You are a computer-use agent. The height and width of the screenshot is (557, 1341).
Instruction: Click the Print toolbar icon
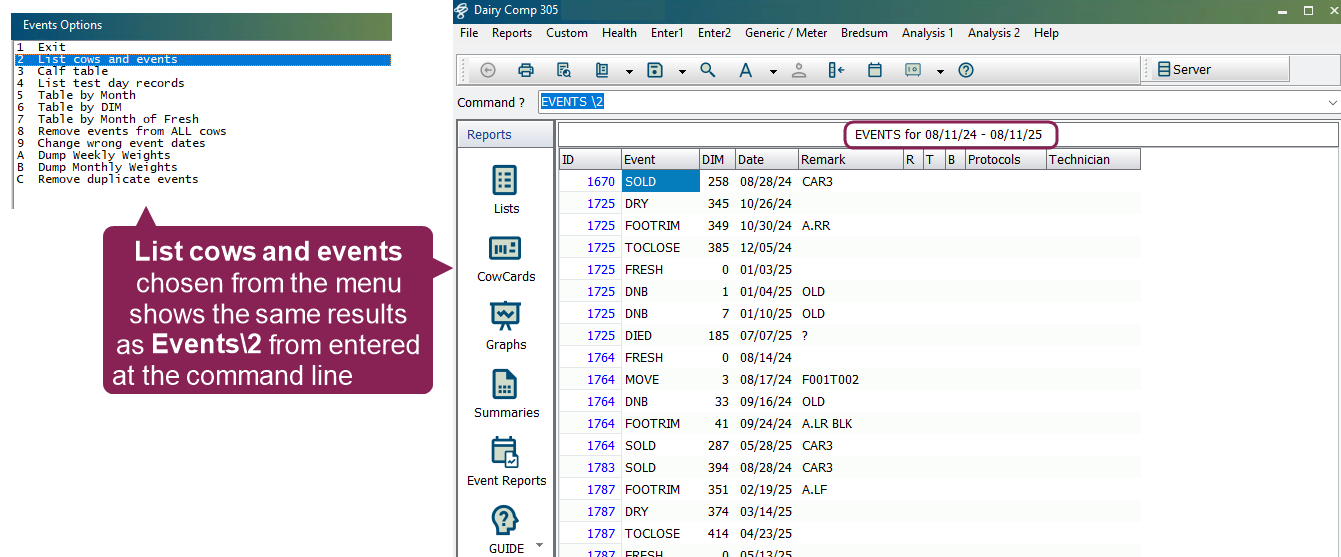click(x=525, y=70)
